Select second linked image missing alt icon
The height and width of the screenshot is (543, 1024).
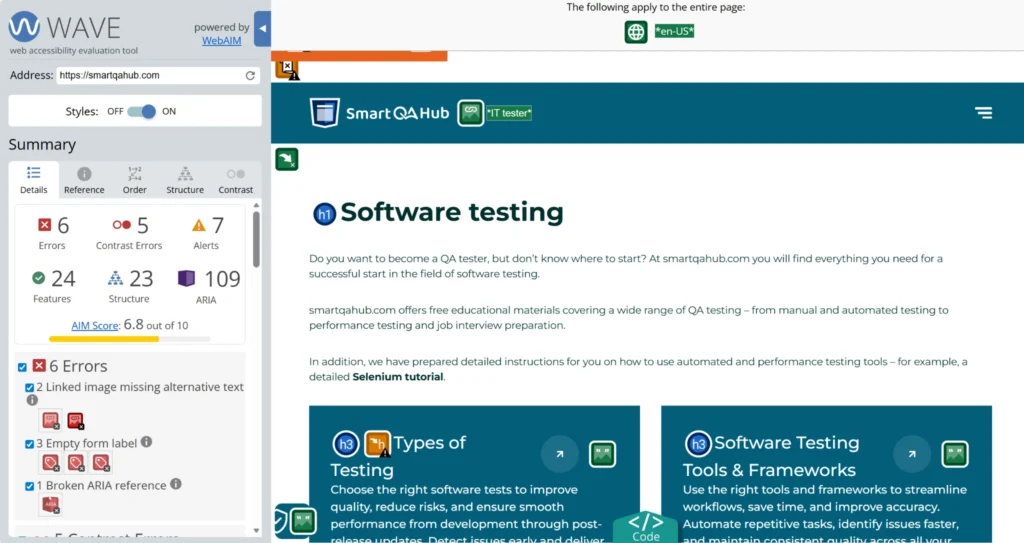(x=76, y=420)
